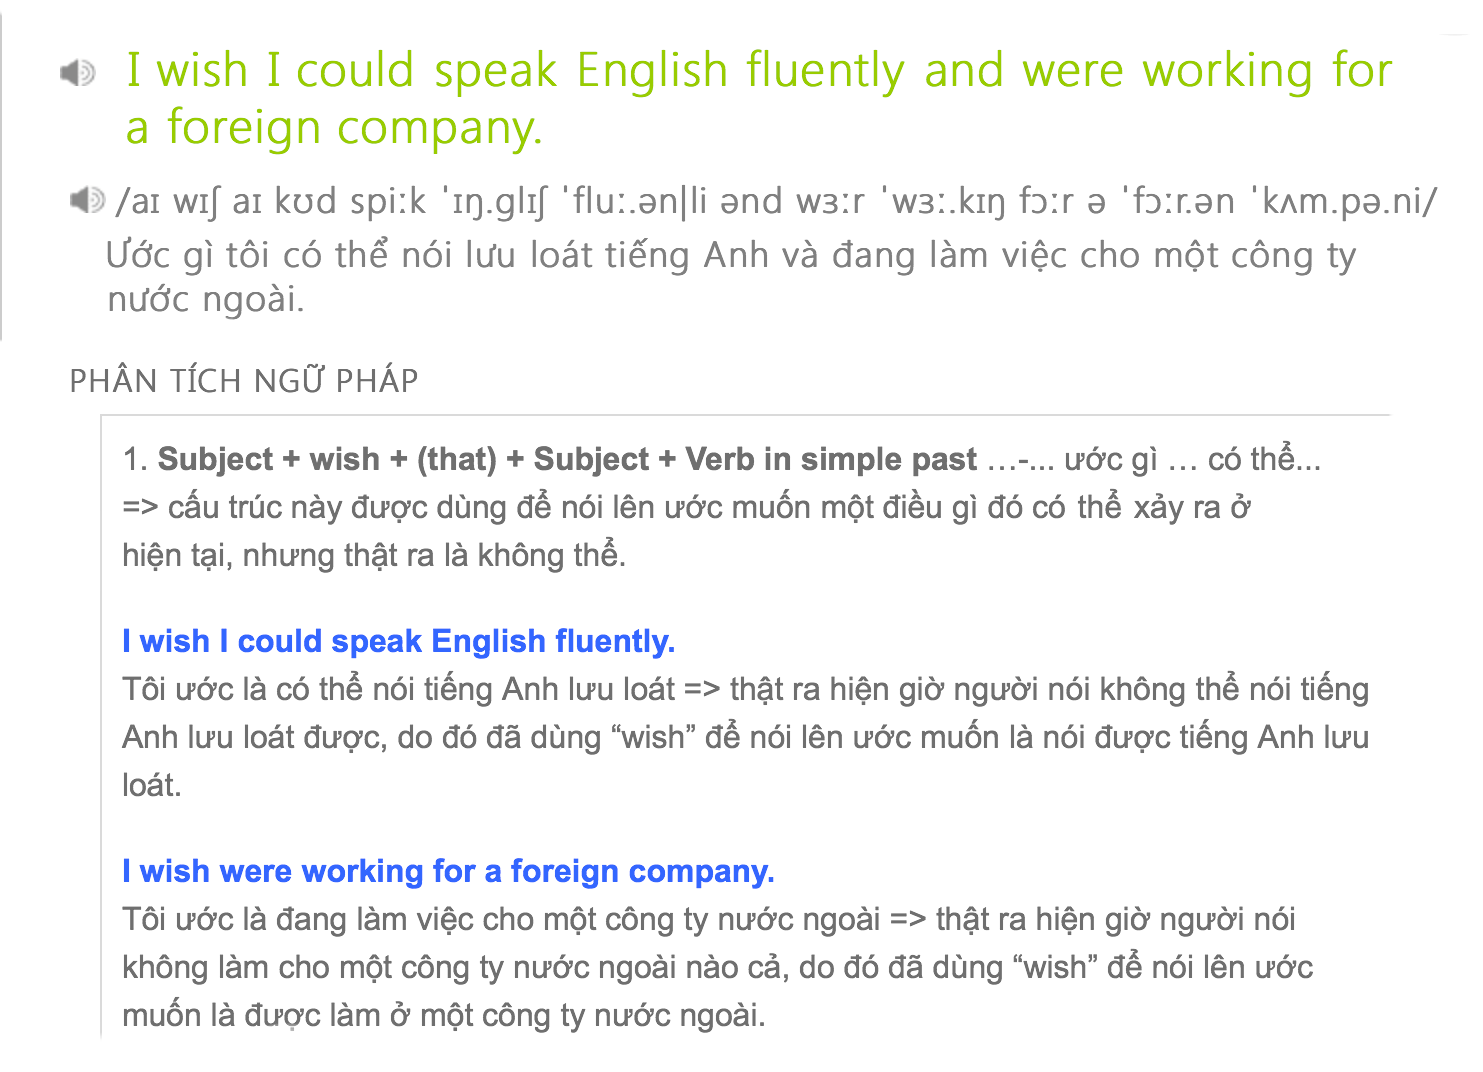Click the "ước gì … có thể..." meaning text

pos(1192,459)
